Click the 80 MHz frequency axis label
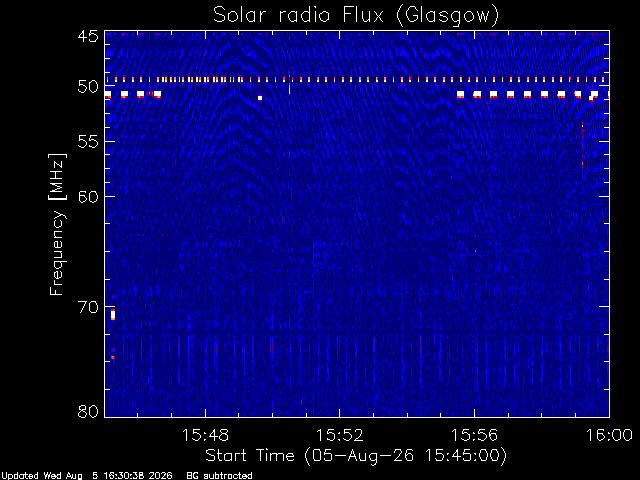The image size is (640, 480). tap(88, 411)
